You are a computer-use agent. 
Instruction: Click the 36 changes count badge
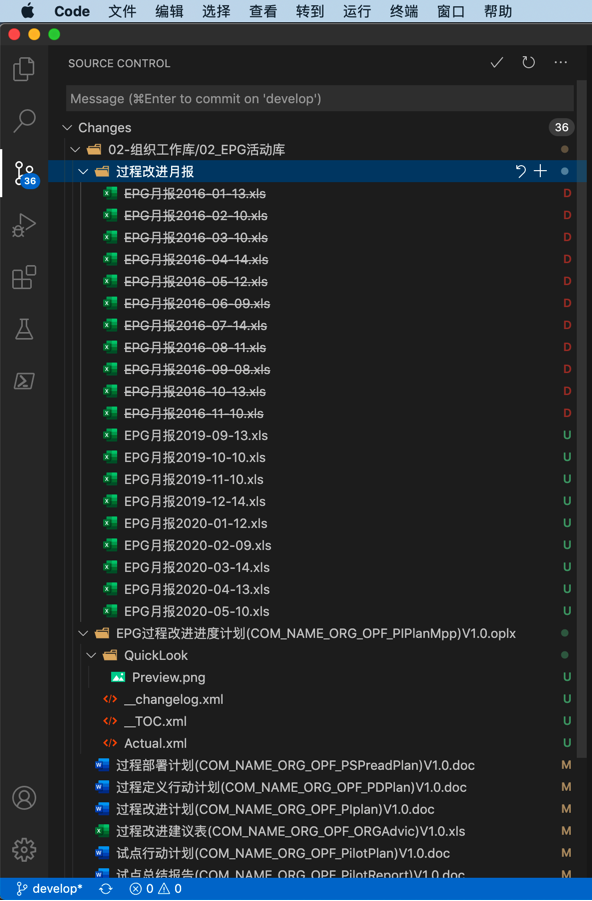[561, 128]
